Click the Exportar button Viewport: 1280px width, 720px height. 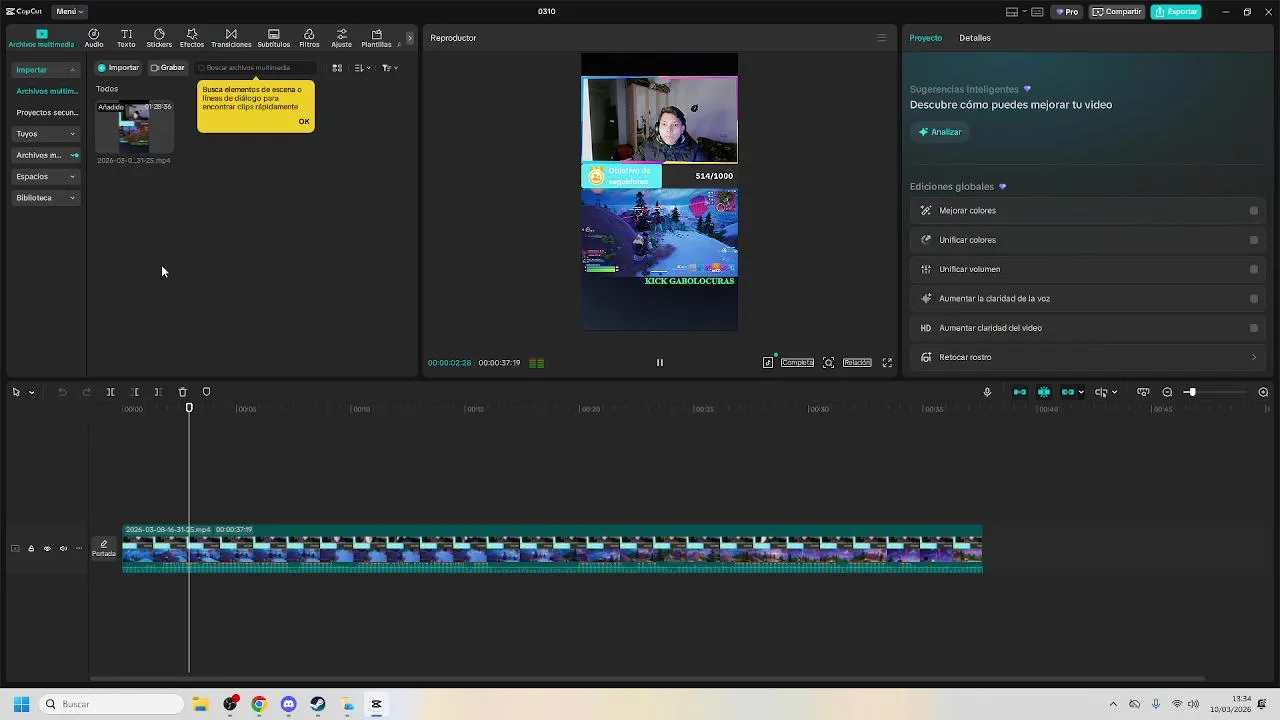click(1176, 12)
